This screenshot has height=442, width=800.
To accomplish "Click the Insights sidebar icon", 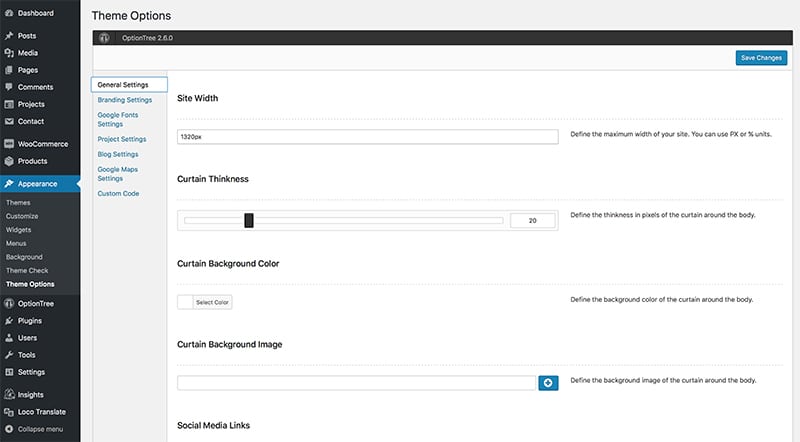I will point(9,395).
